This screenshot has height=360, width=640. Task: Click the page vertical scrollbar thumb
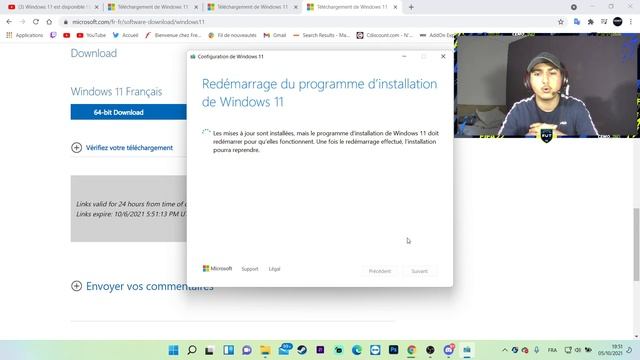[x=636, y=244]
